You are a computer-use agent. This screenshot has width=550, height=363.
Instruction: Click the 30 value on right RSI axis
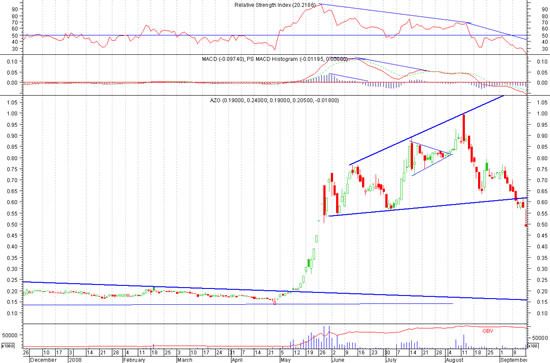coord(545,49)
